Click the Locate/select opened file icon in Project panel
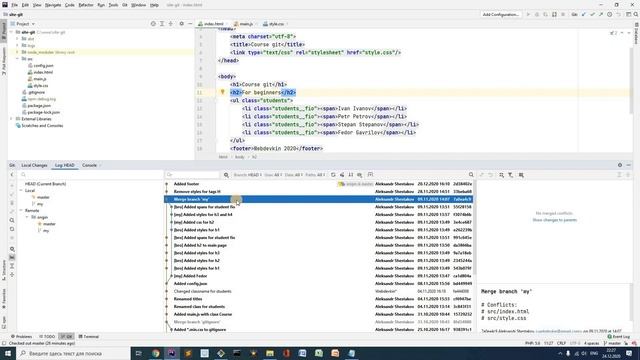The image size is (640, 360). (x=153, y=24)
